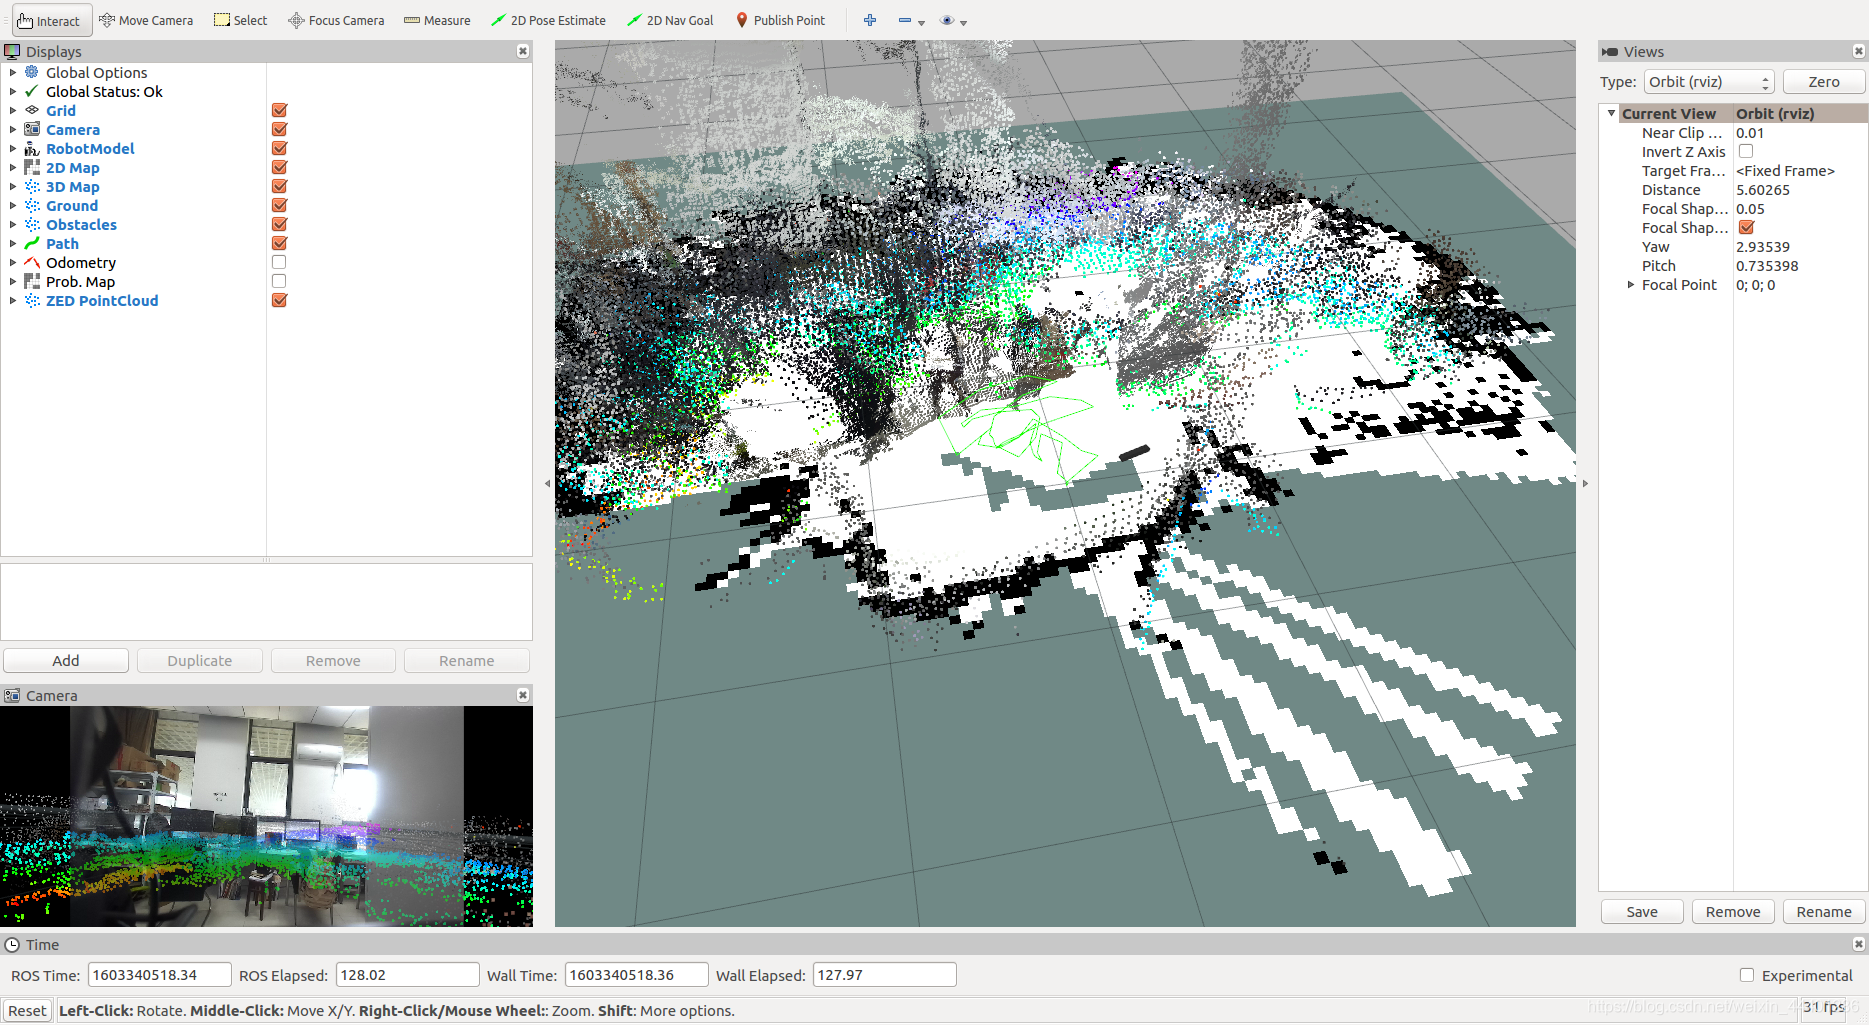
Task: Uncheck the 3D Map display checkbox
Action: coord(280,186)
